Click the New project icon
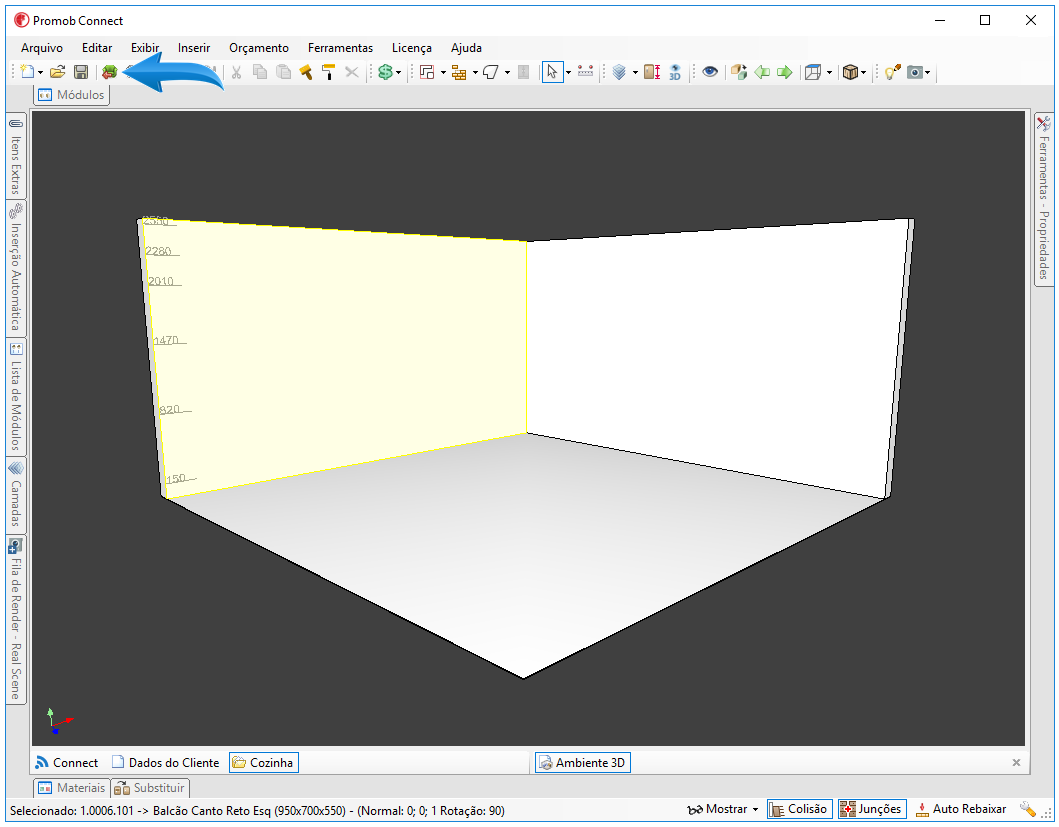Screen dimensions: 1059x827 tap(27, 72)
